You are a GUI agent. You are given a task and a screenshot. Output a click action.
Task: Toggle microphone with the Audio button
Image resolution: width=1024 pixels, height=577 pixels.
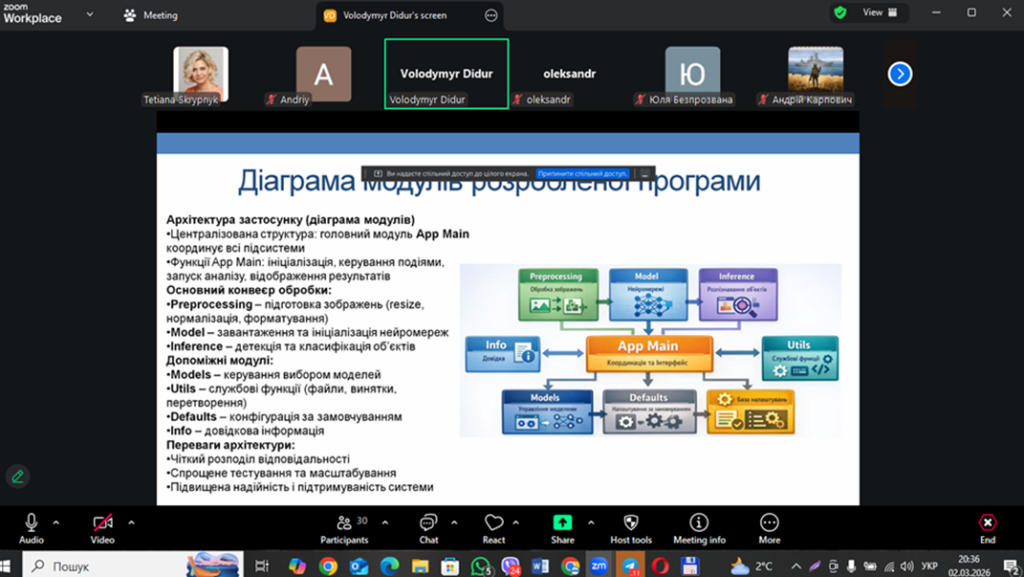tap(31, 523)
